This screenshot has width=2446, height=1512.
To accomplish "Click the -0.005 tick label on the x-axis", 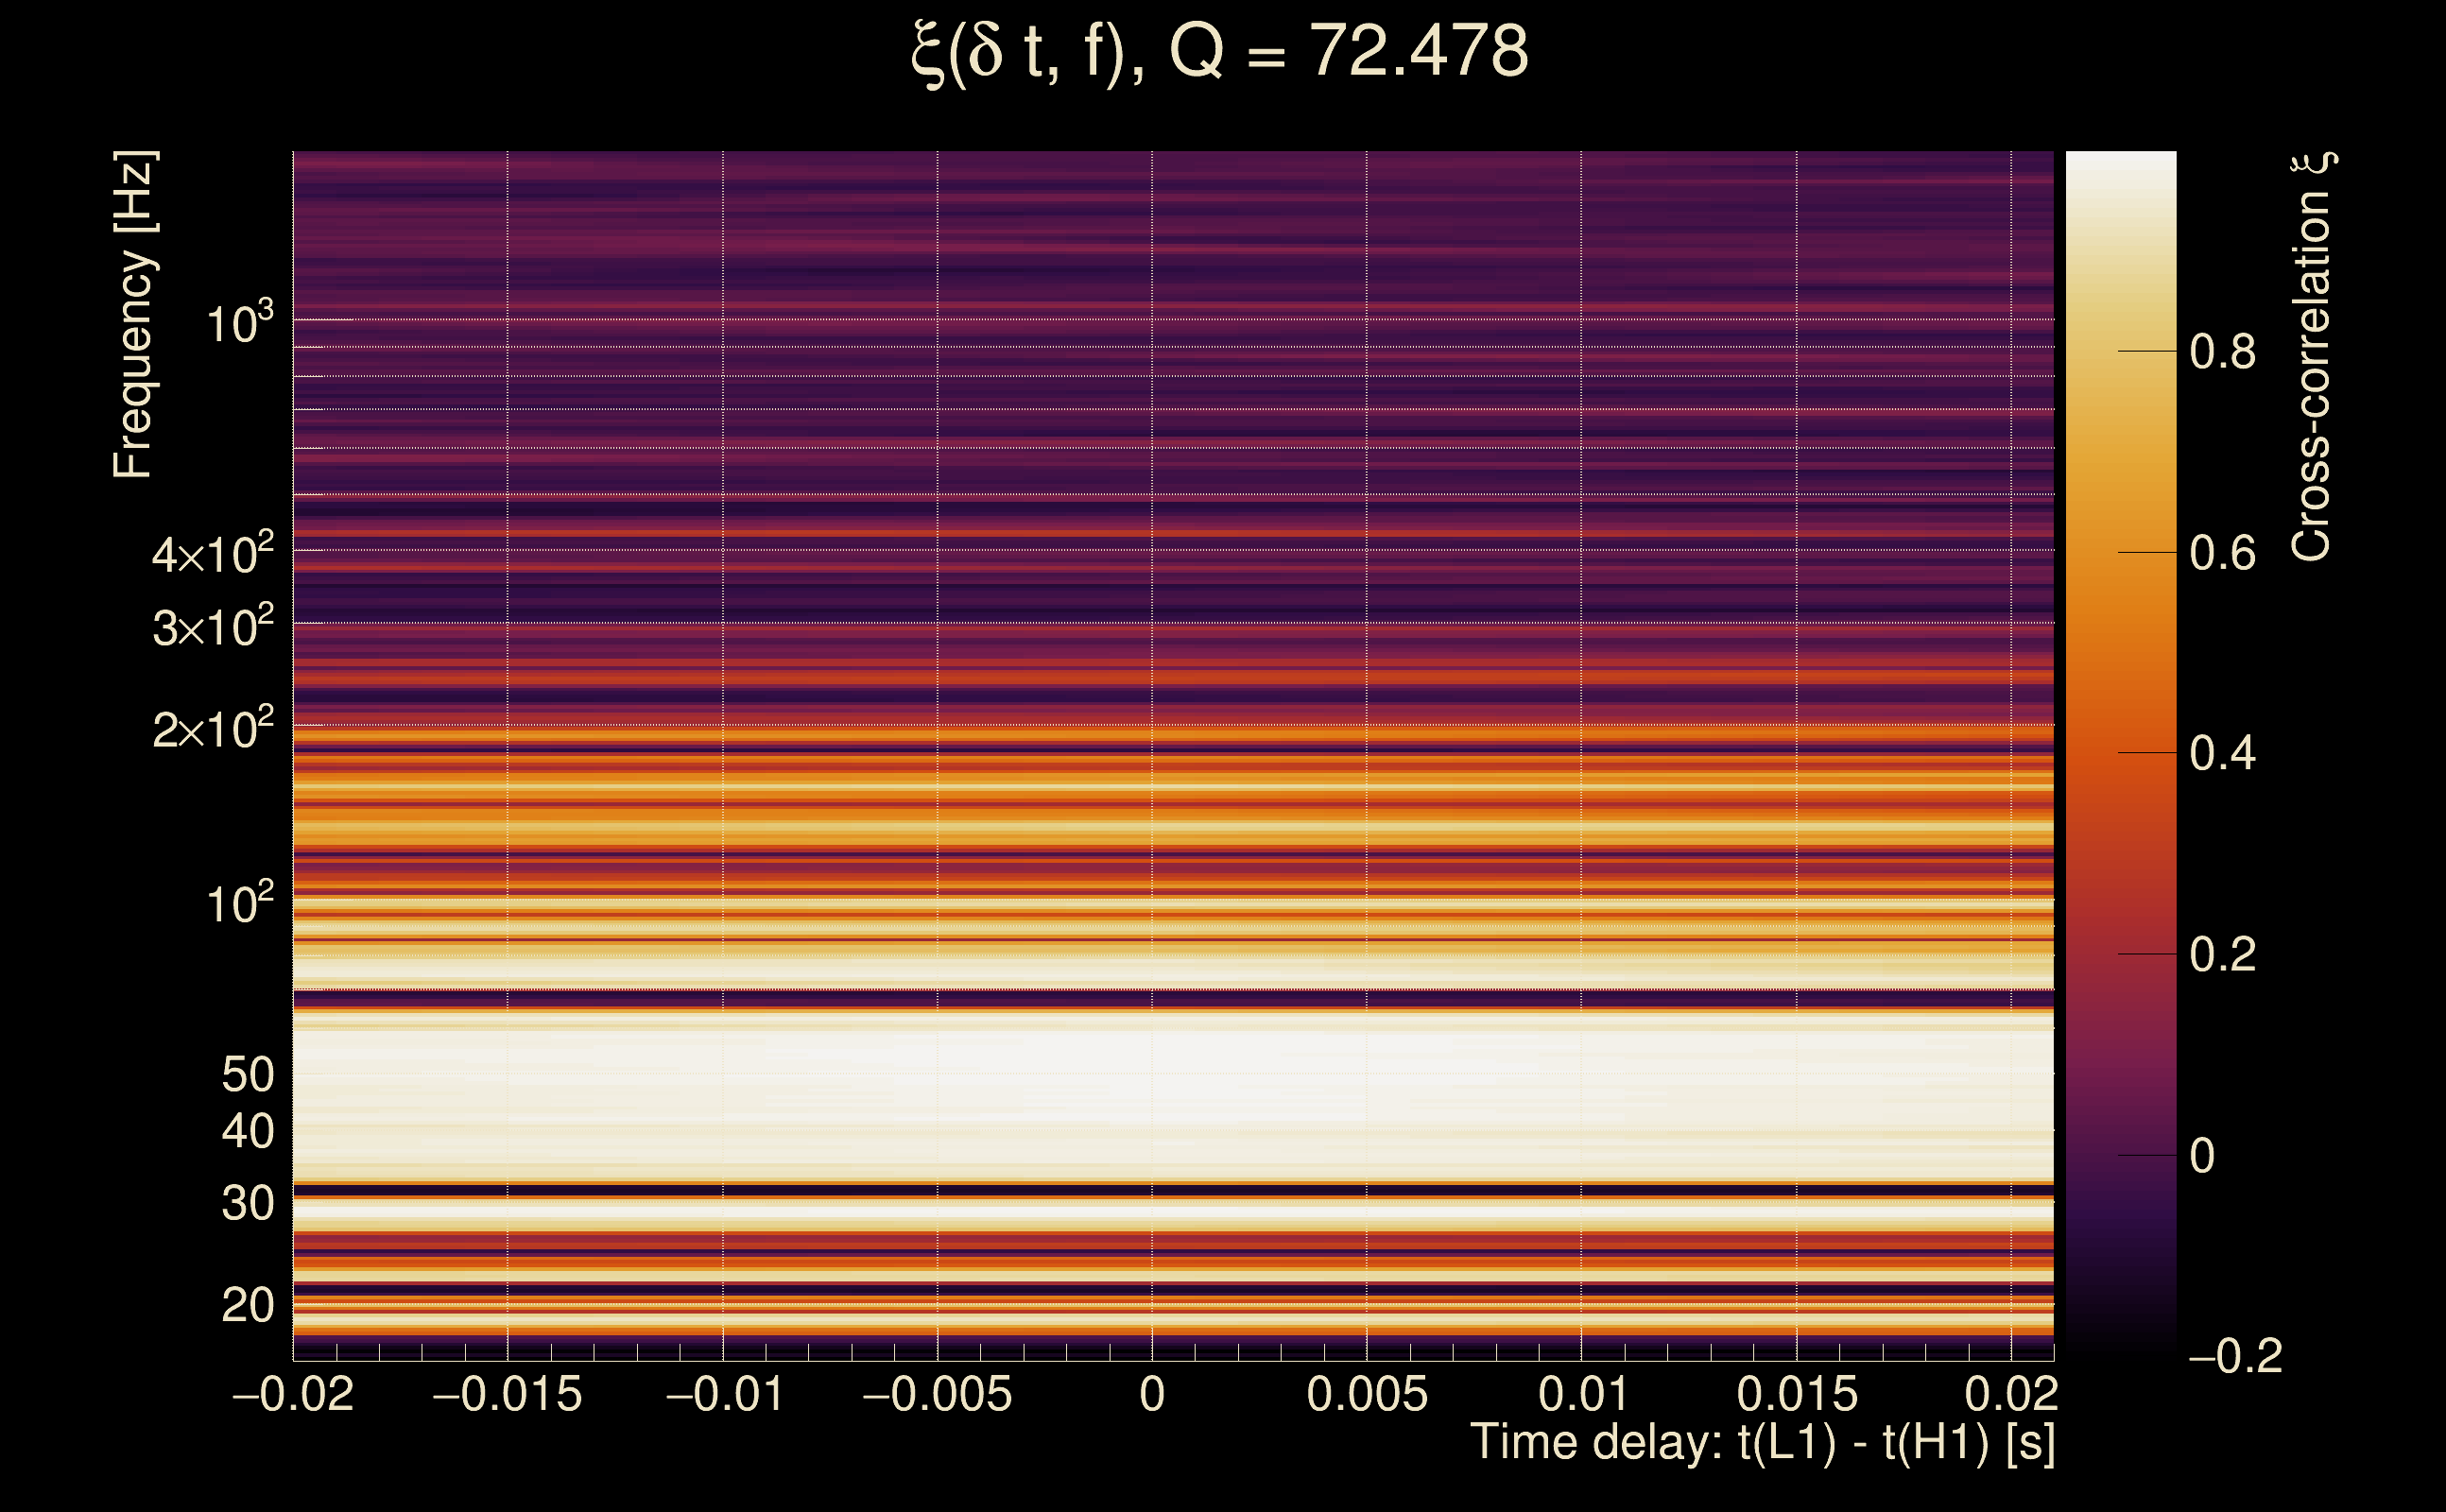I will (x=937, y=1394).
